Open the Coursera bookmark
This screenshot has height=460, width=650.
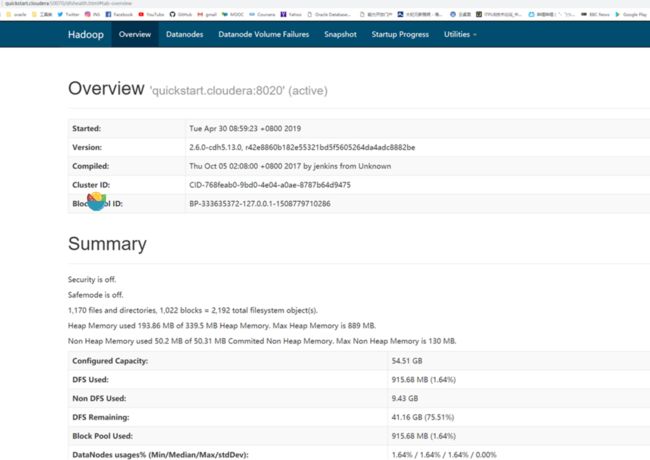tap(262, 14)
